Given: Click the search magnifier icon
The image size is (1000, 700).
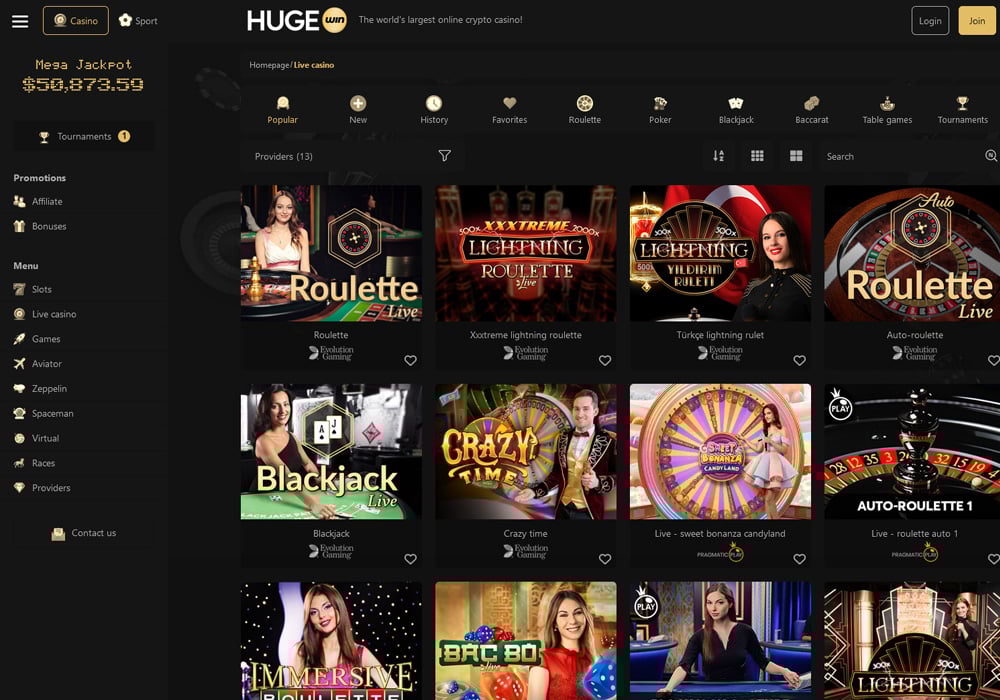Looking at the screenshot, I should pyautogui.click(x=991, y=156).
